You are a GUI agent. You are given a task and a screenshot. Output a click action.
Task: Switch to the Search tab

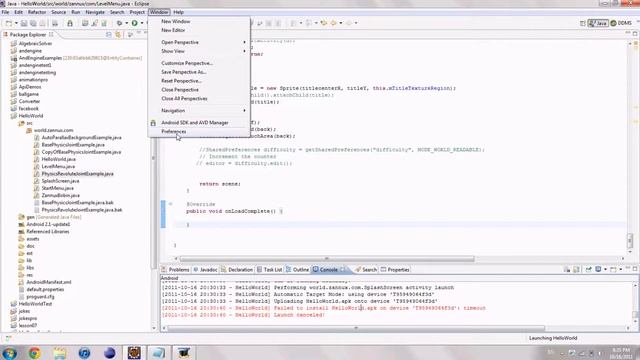366,270
